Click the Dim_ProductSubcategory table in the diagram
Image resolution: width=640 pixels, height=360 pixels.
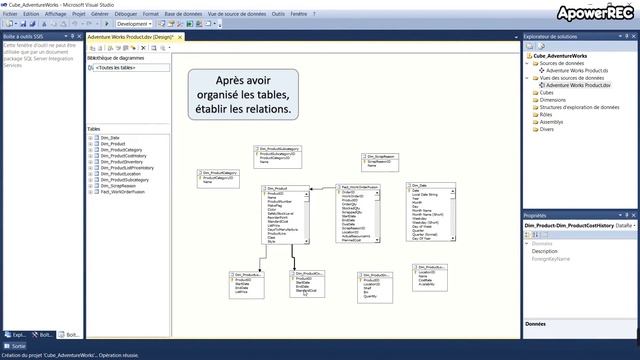click(x=278, y=157)
